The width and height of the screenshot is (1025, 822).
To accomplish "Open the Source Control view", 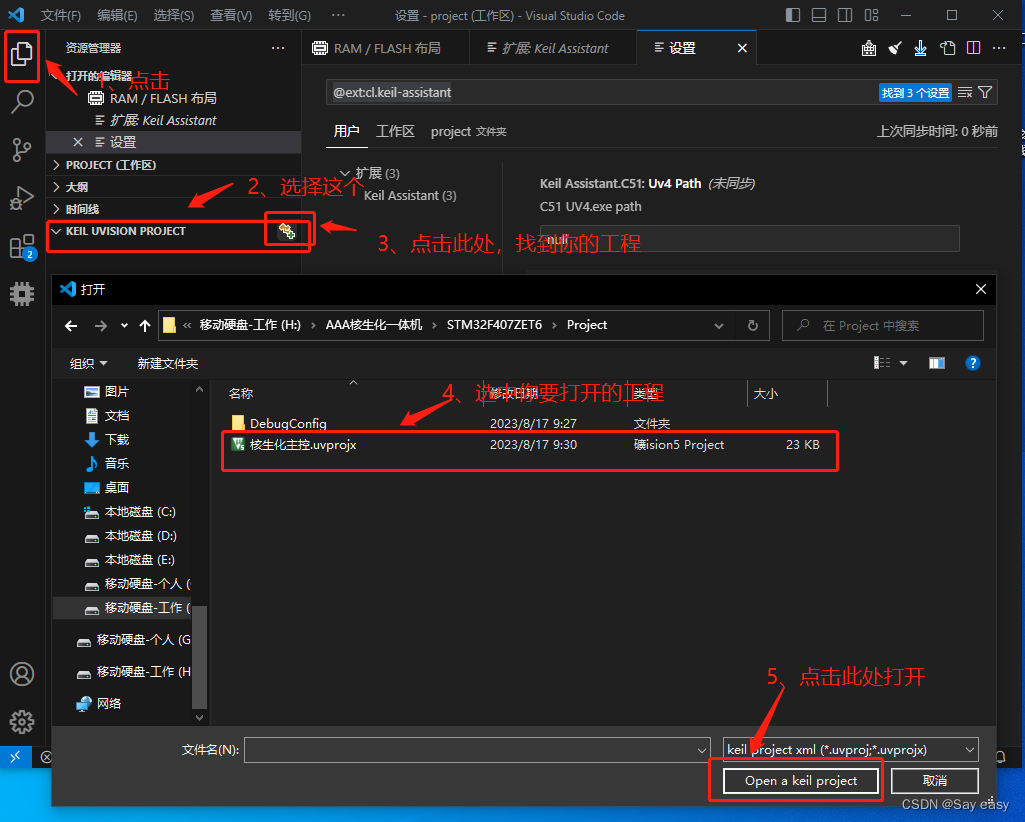I will tap(22, 150).
